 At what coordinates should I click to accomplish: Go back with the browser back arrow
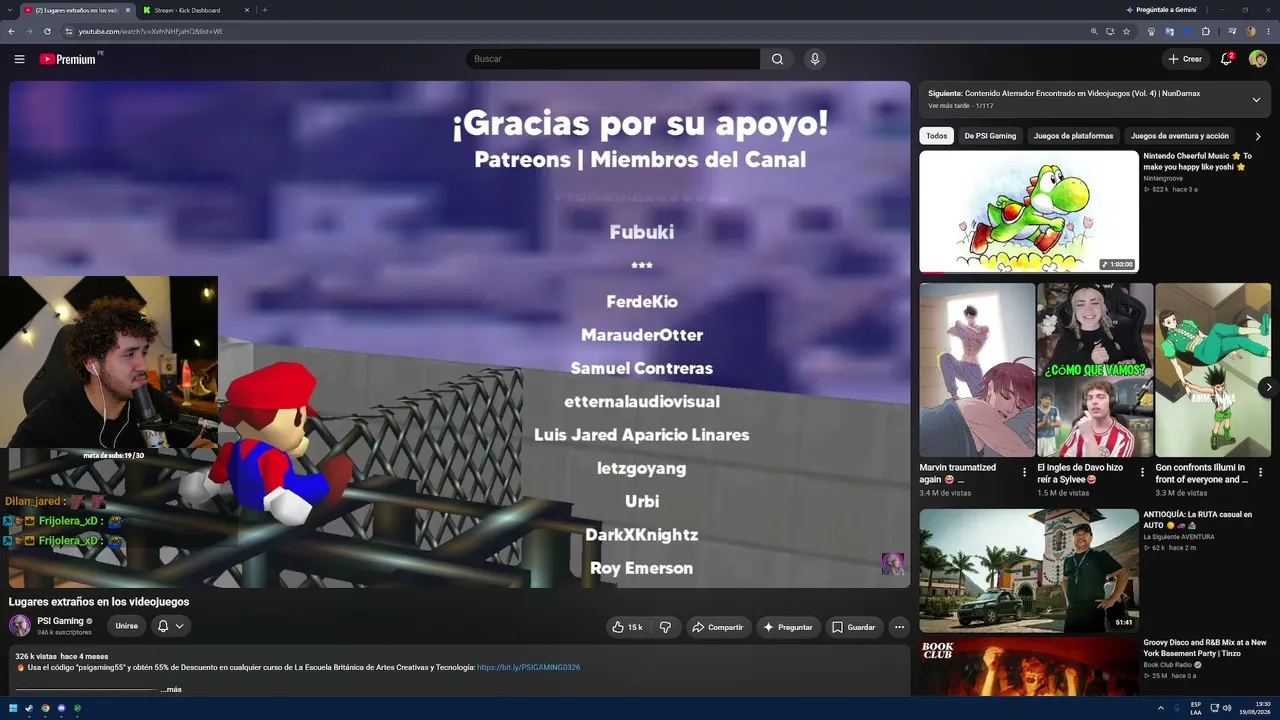(x=11, y=31)
